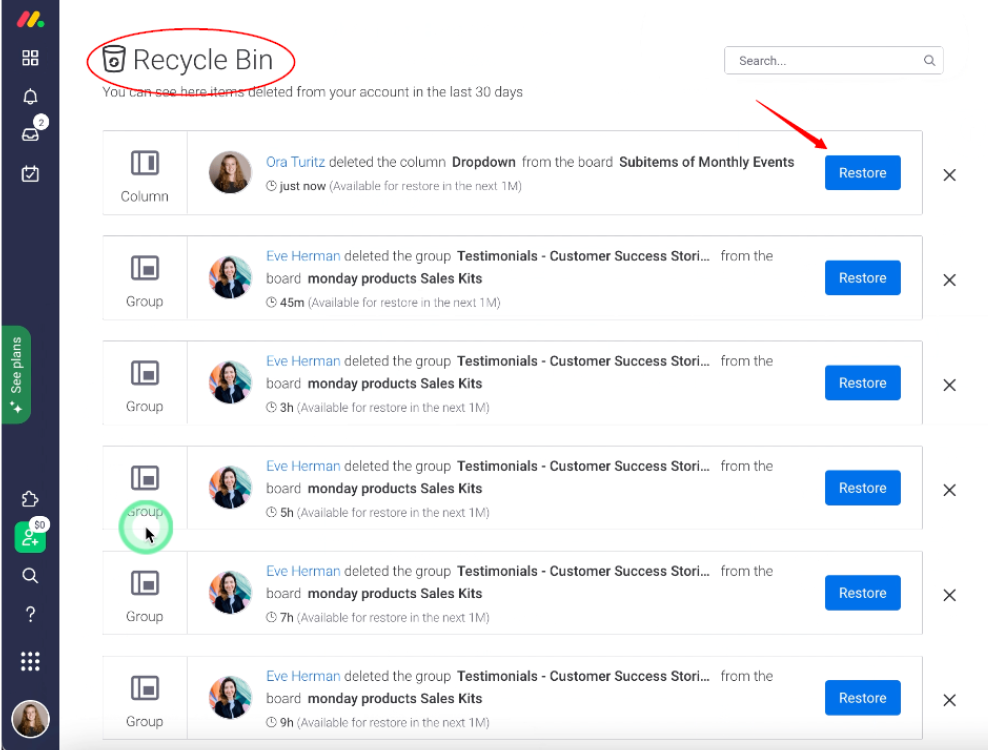Viewport: 991px width, 750px height.
Task: Click the "Column" type label
Action: [145, 197]
